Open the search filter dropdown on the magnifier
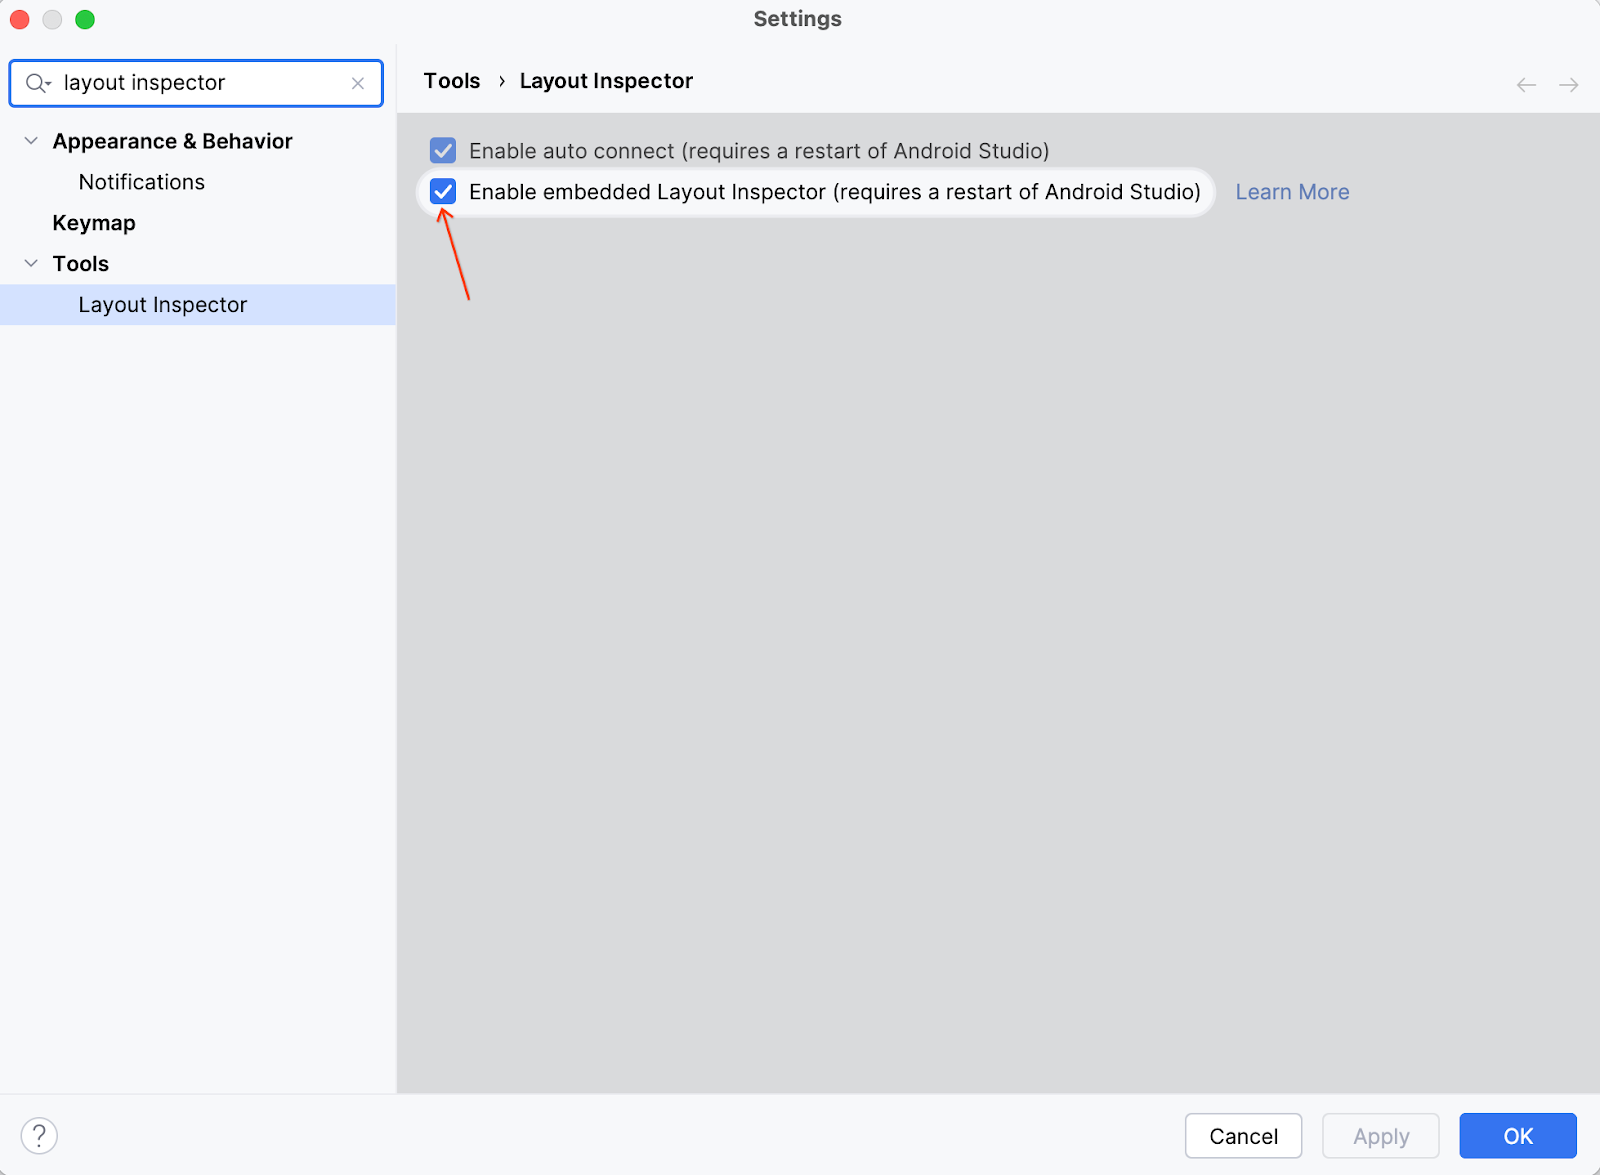1600x1175 pixels. pyautogui.click(x=46, y=83)
